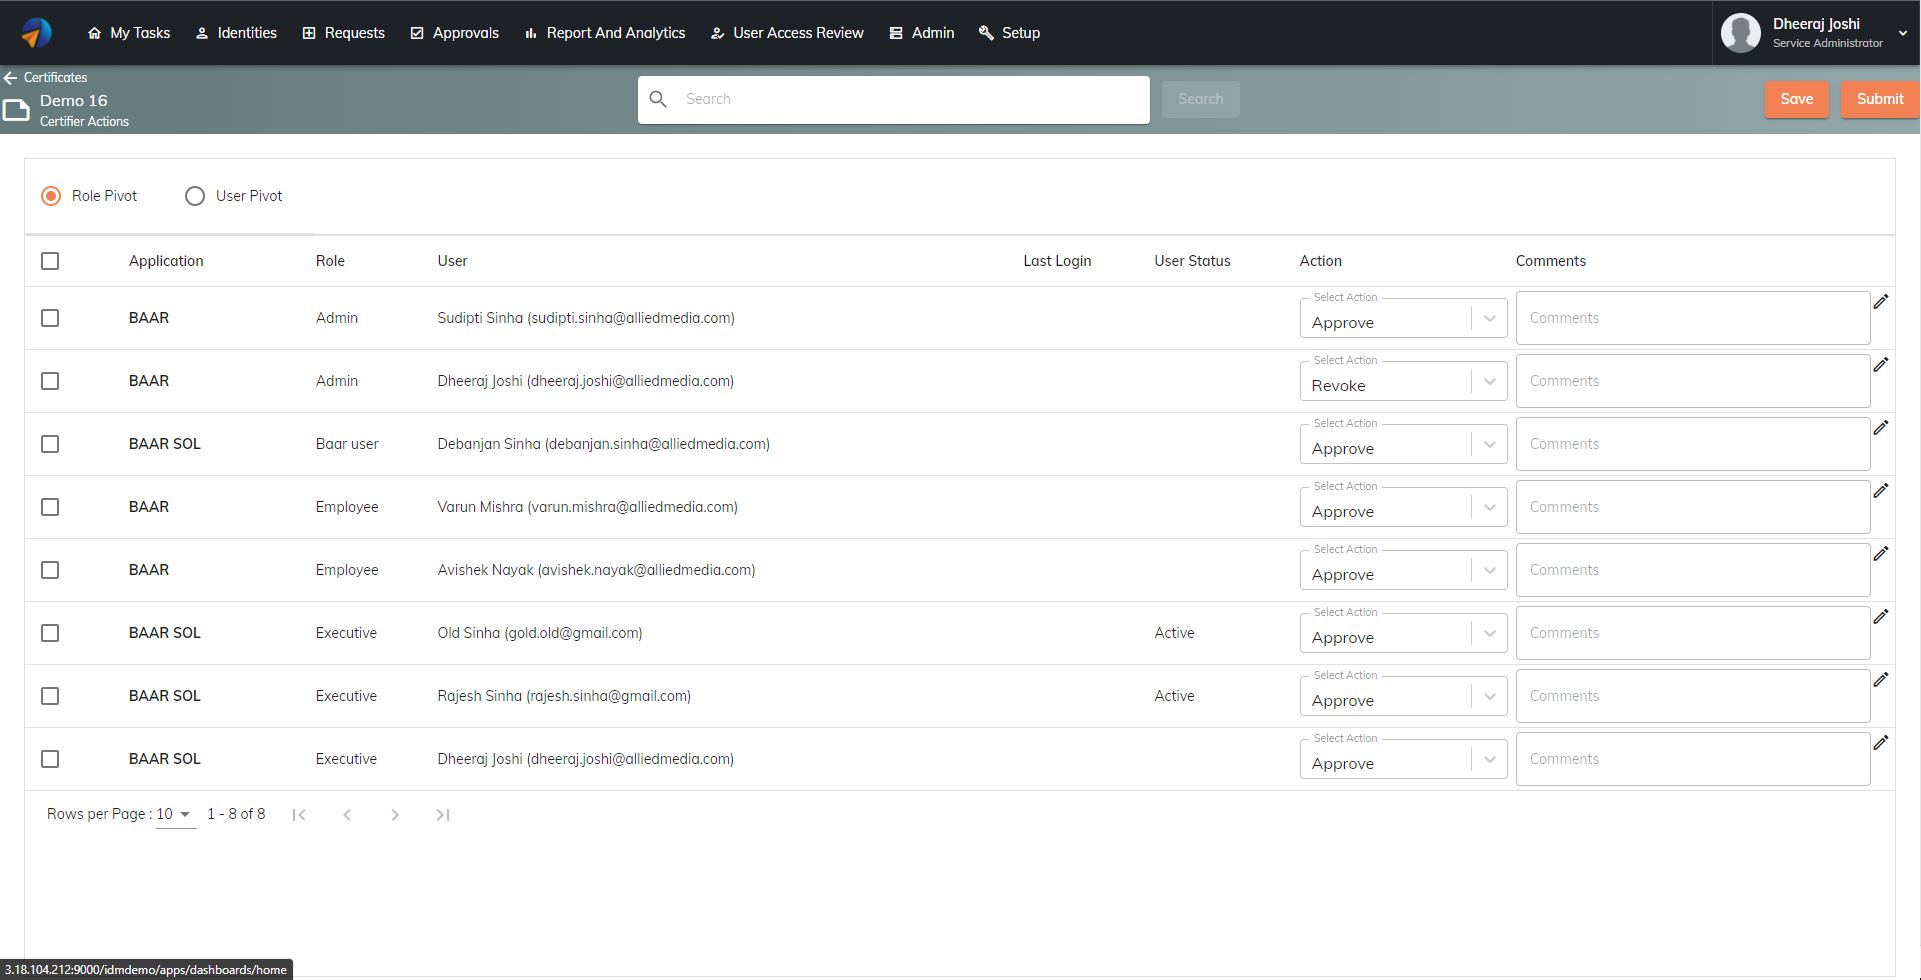Check the row checkbox for Varun Mishra
Viewport: 1921px width, 980px height.
point(50,507)
